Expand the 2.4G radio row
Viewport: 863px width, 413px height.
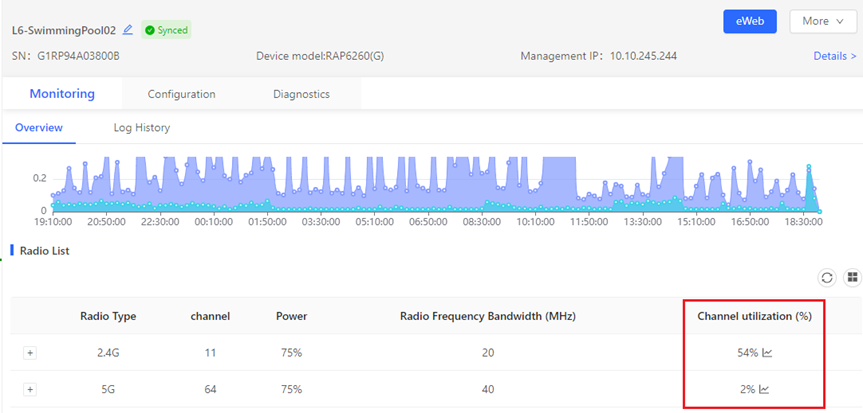click(30, 353)
